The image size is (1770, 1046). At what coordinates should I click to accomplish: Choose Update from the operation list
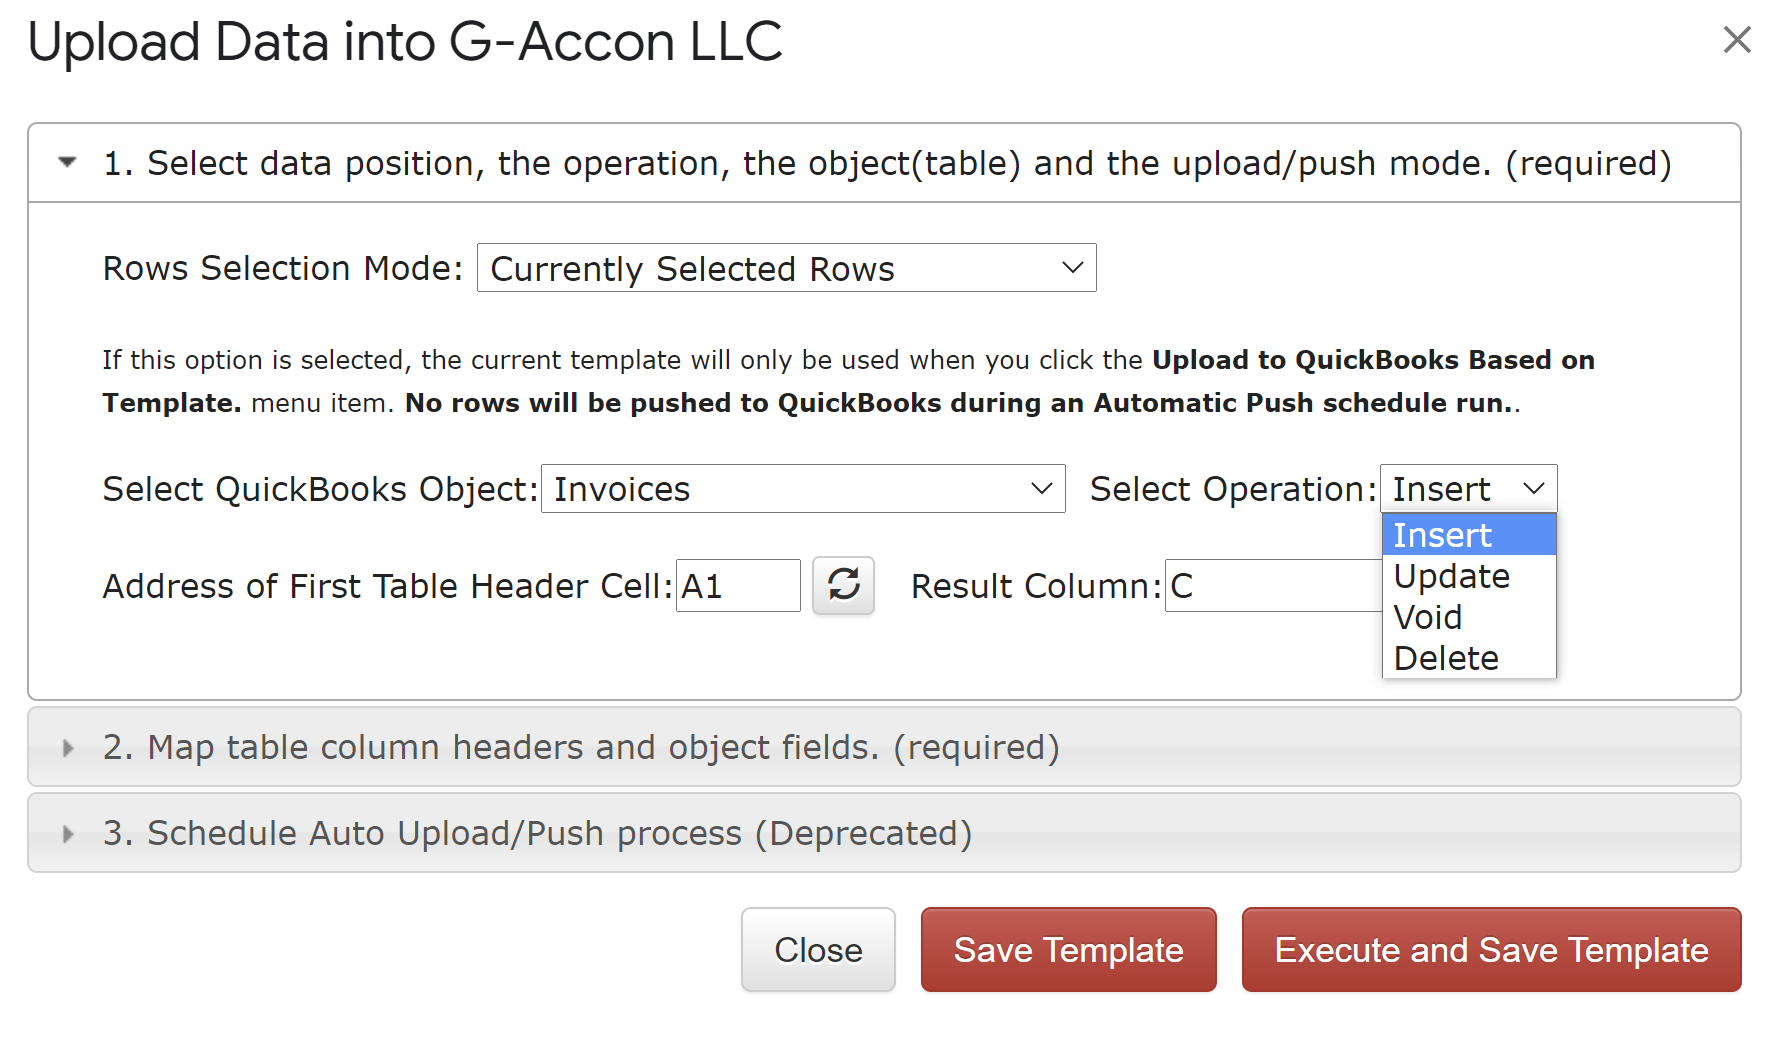pos(1451,576)
